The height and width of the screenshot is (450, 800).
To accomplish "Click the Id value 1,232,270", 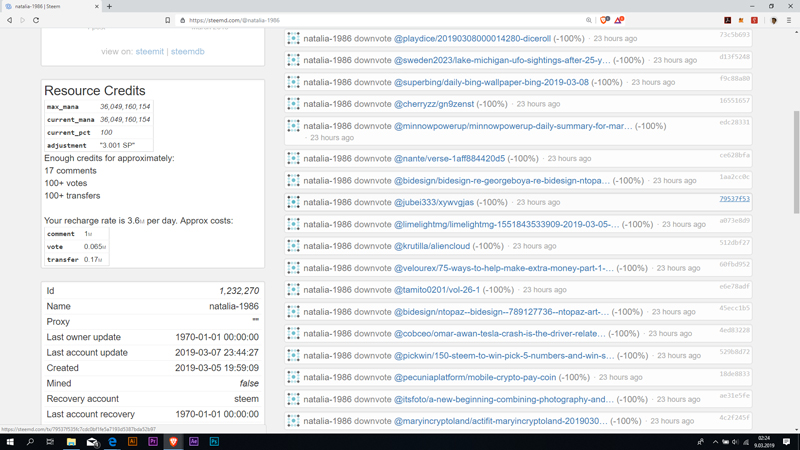I will [239, 291].
